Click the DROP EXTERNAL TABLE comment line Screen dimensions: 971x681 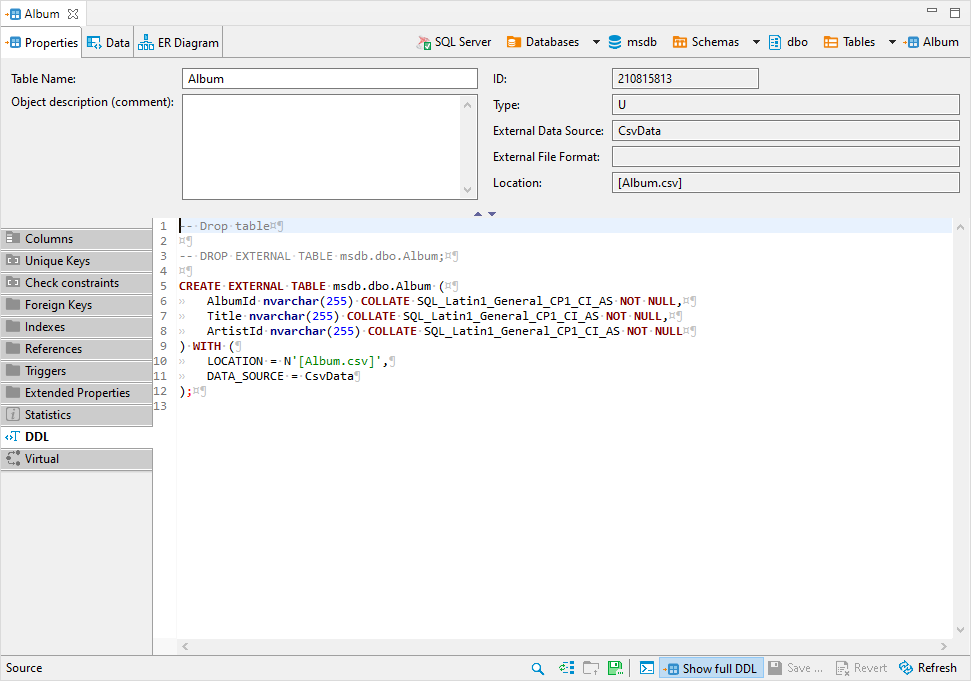click(318, 256)
